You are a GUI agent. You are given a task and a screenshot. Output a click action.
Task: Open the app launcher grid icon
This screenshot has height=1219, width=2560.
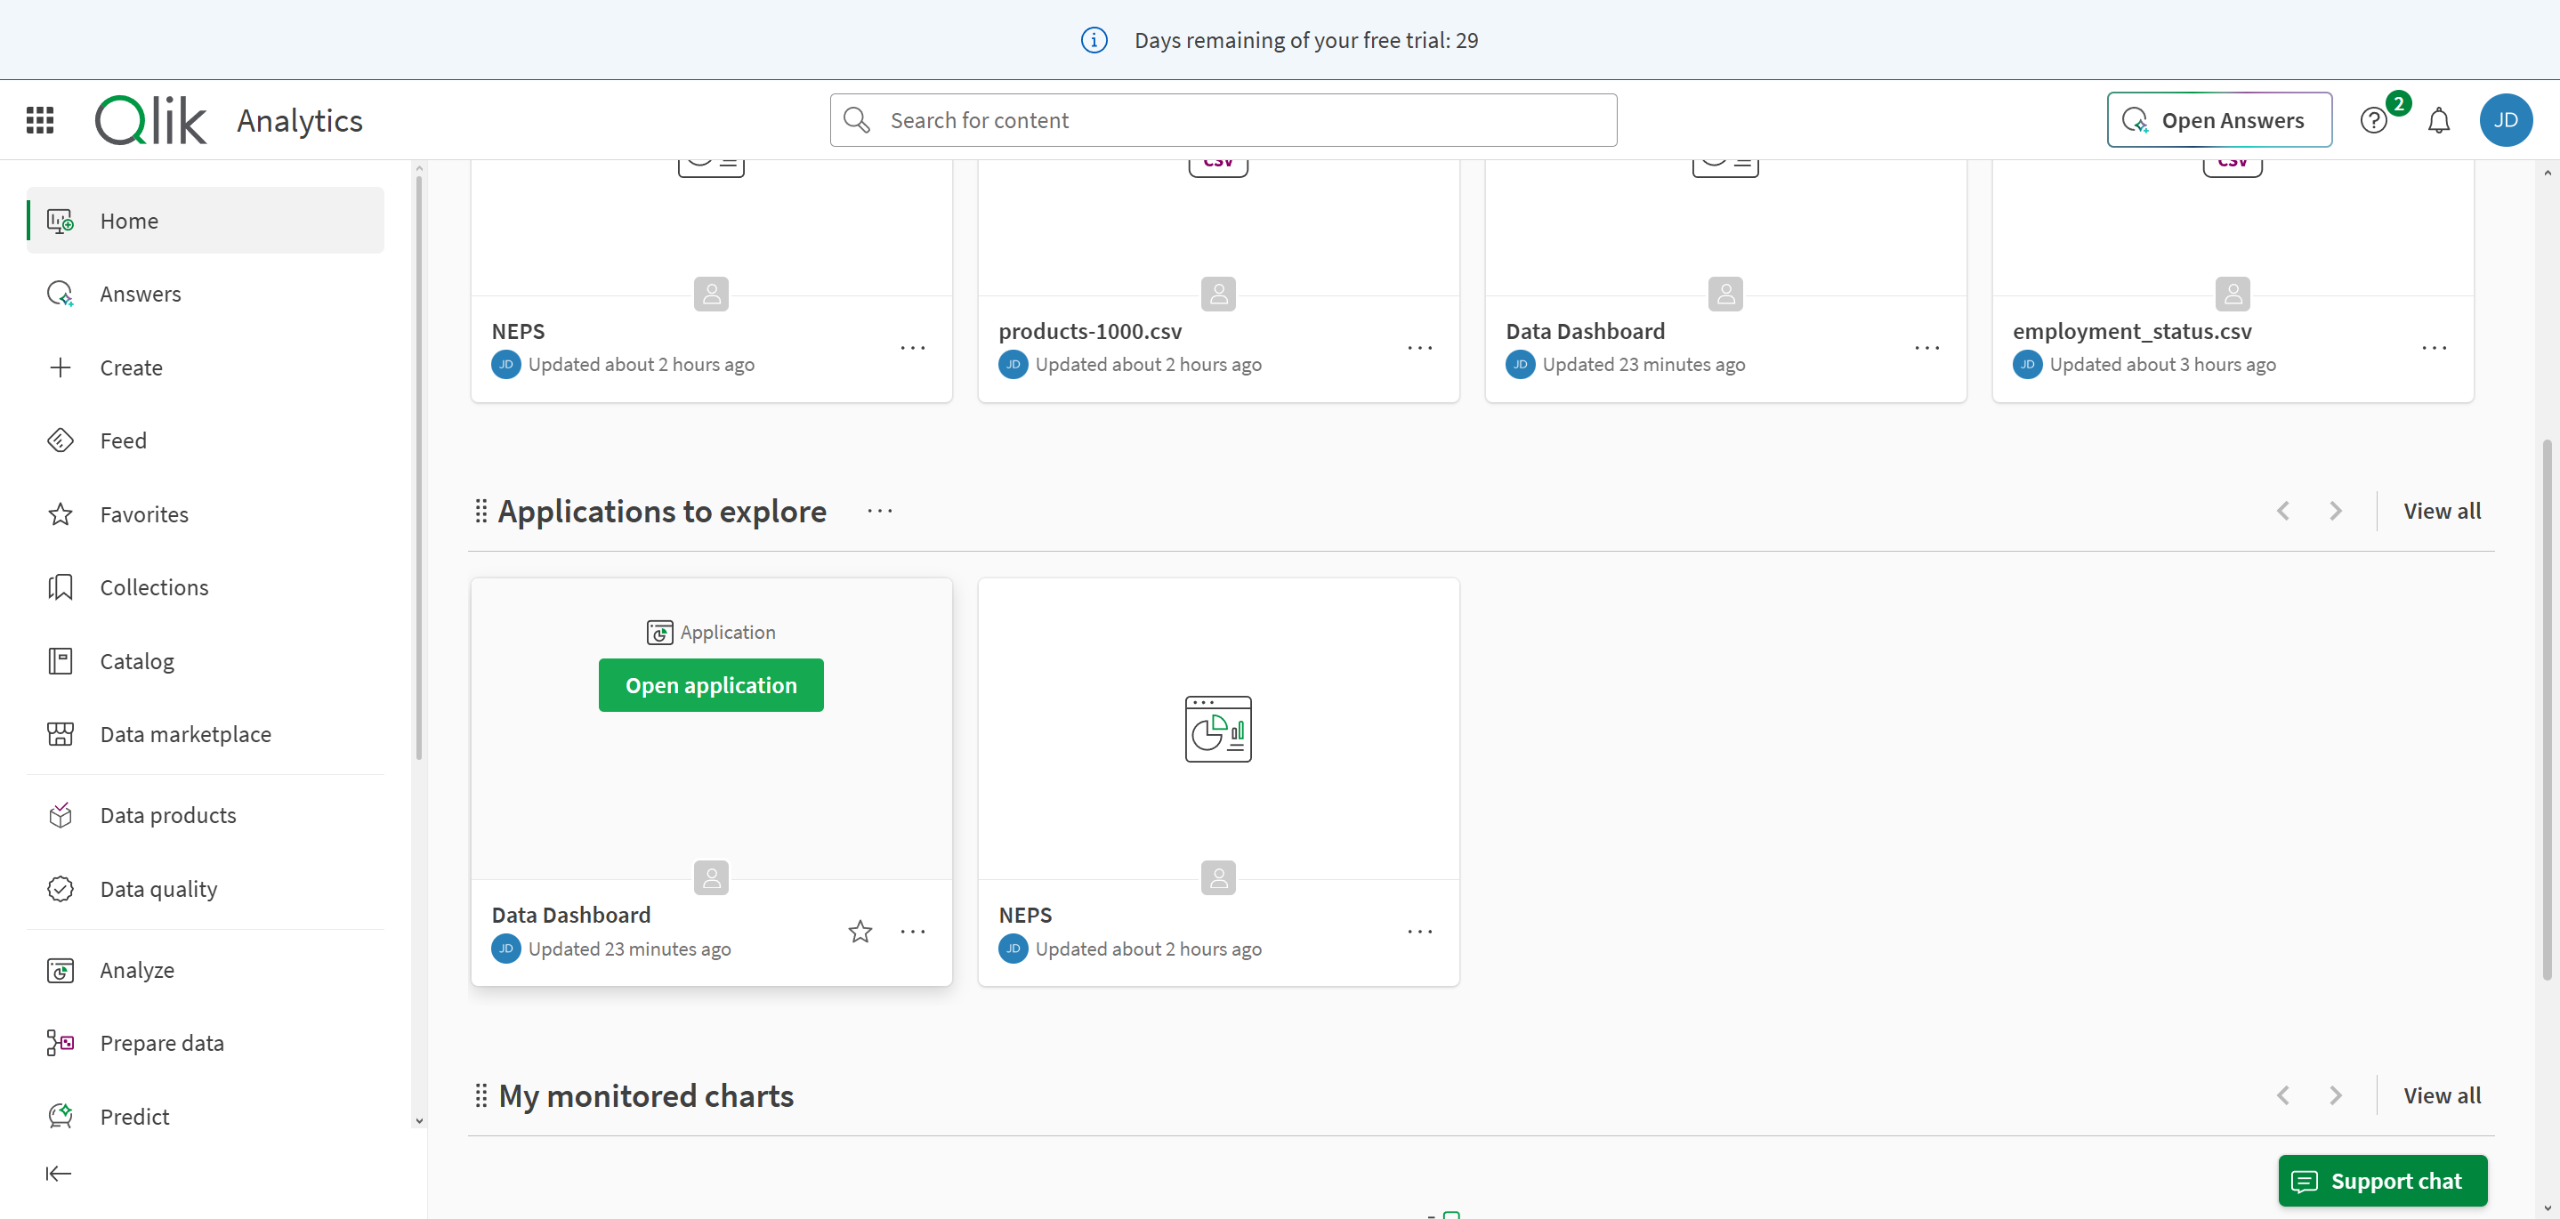pos(40,120)
